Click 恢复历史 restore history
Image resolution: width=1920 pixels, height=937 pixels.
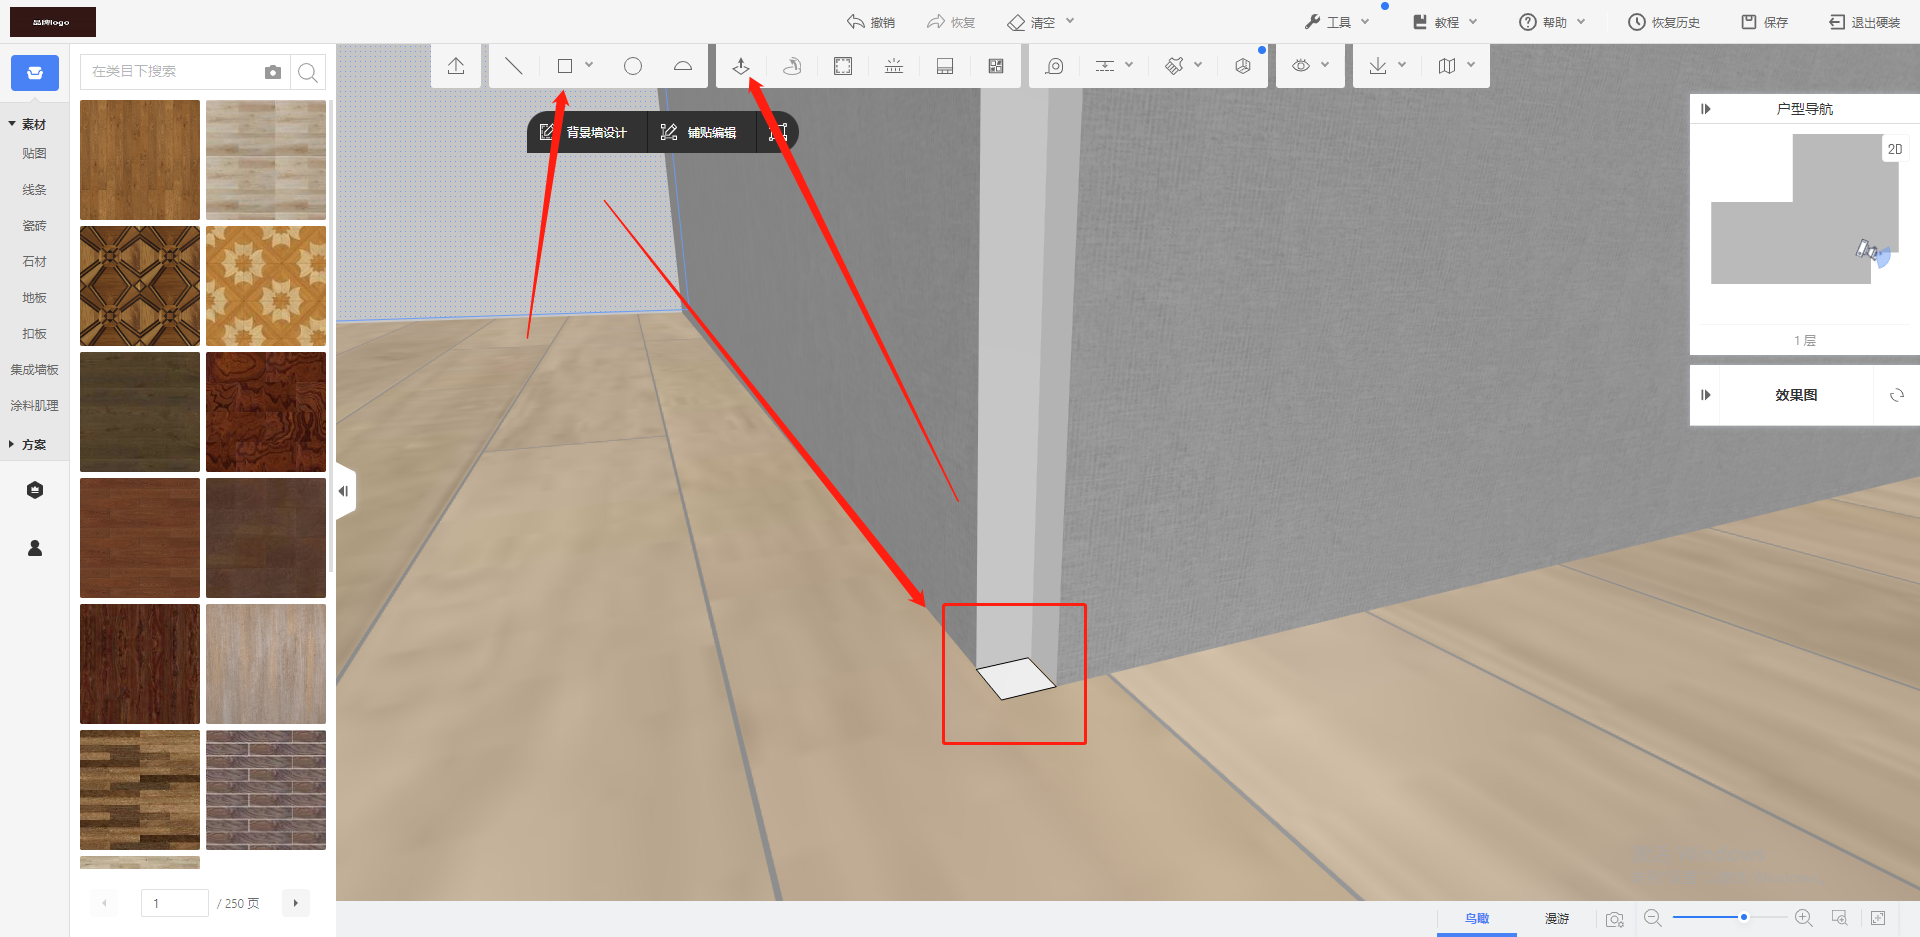click(x=1664, y=22)
